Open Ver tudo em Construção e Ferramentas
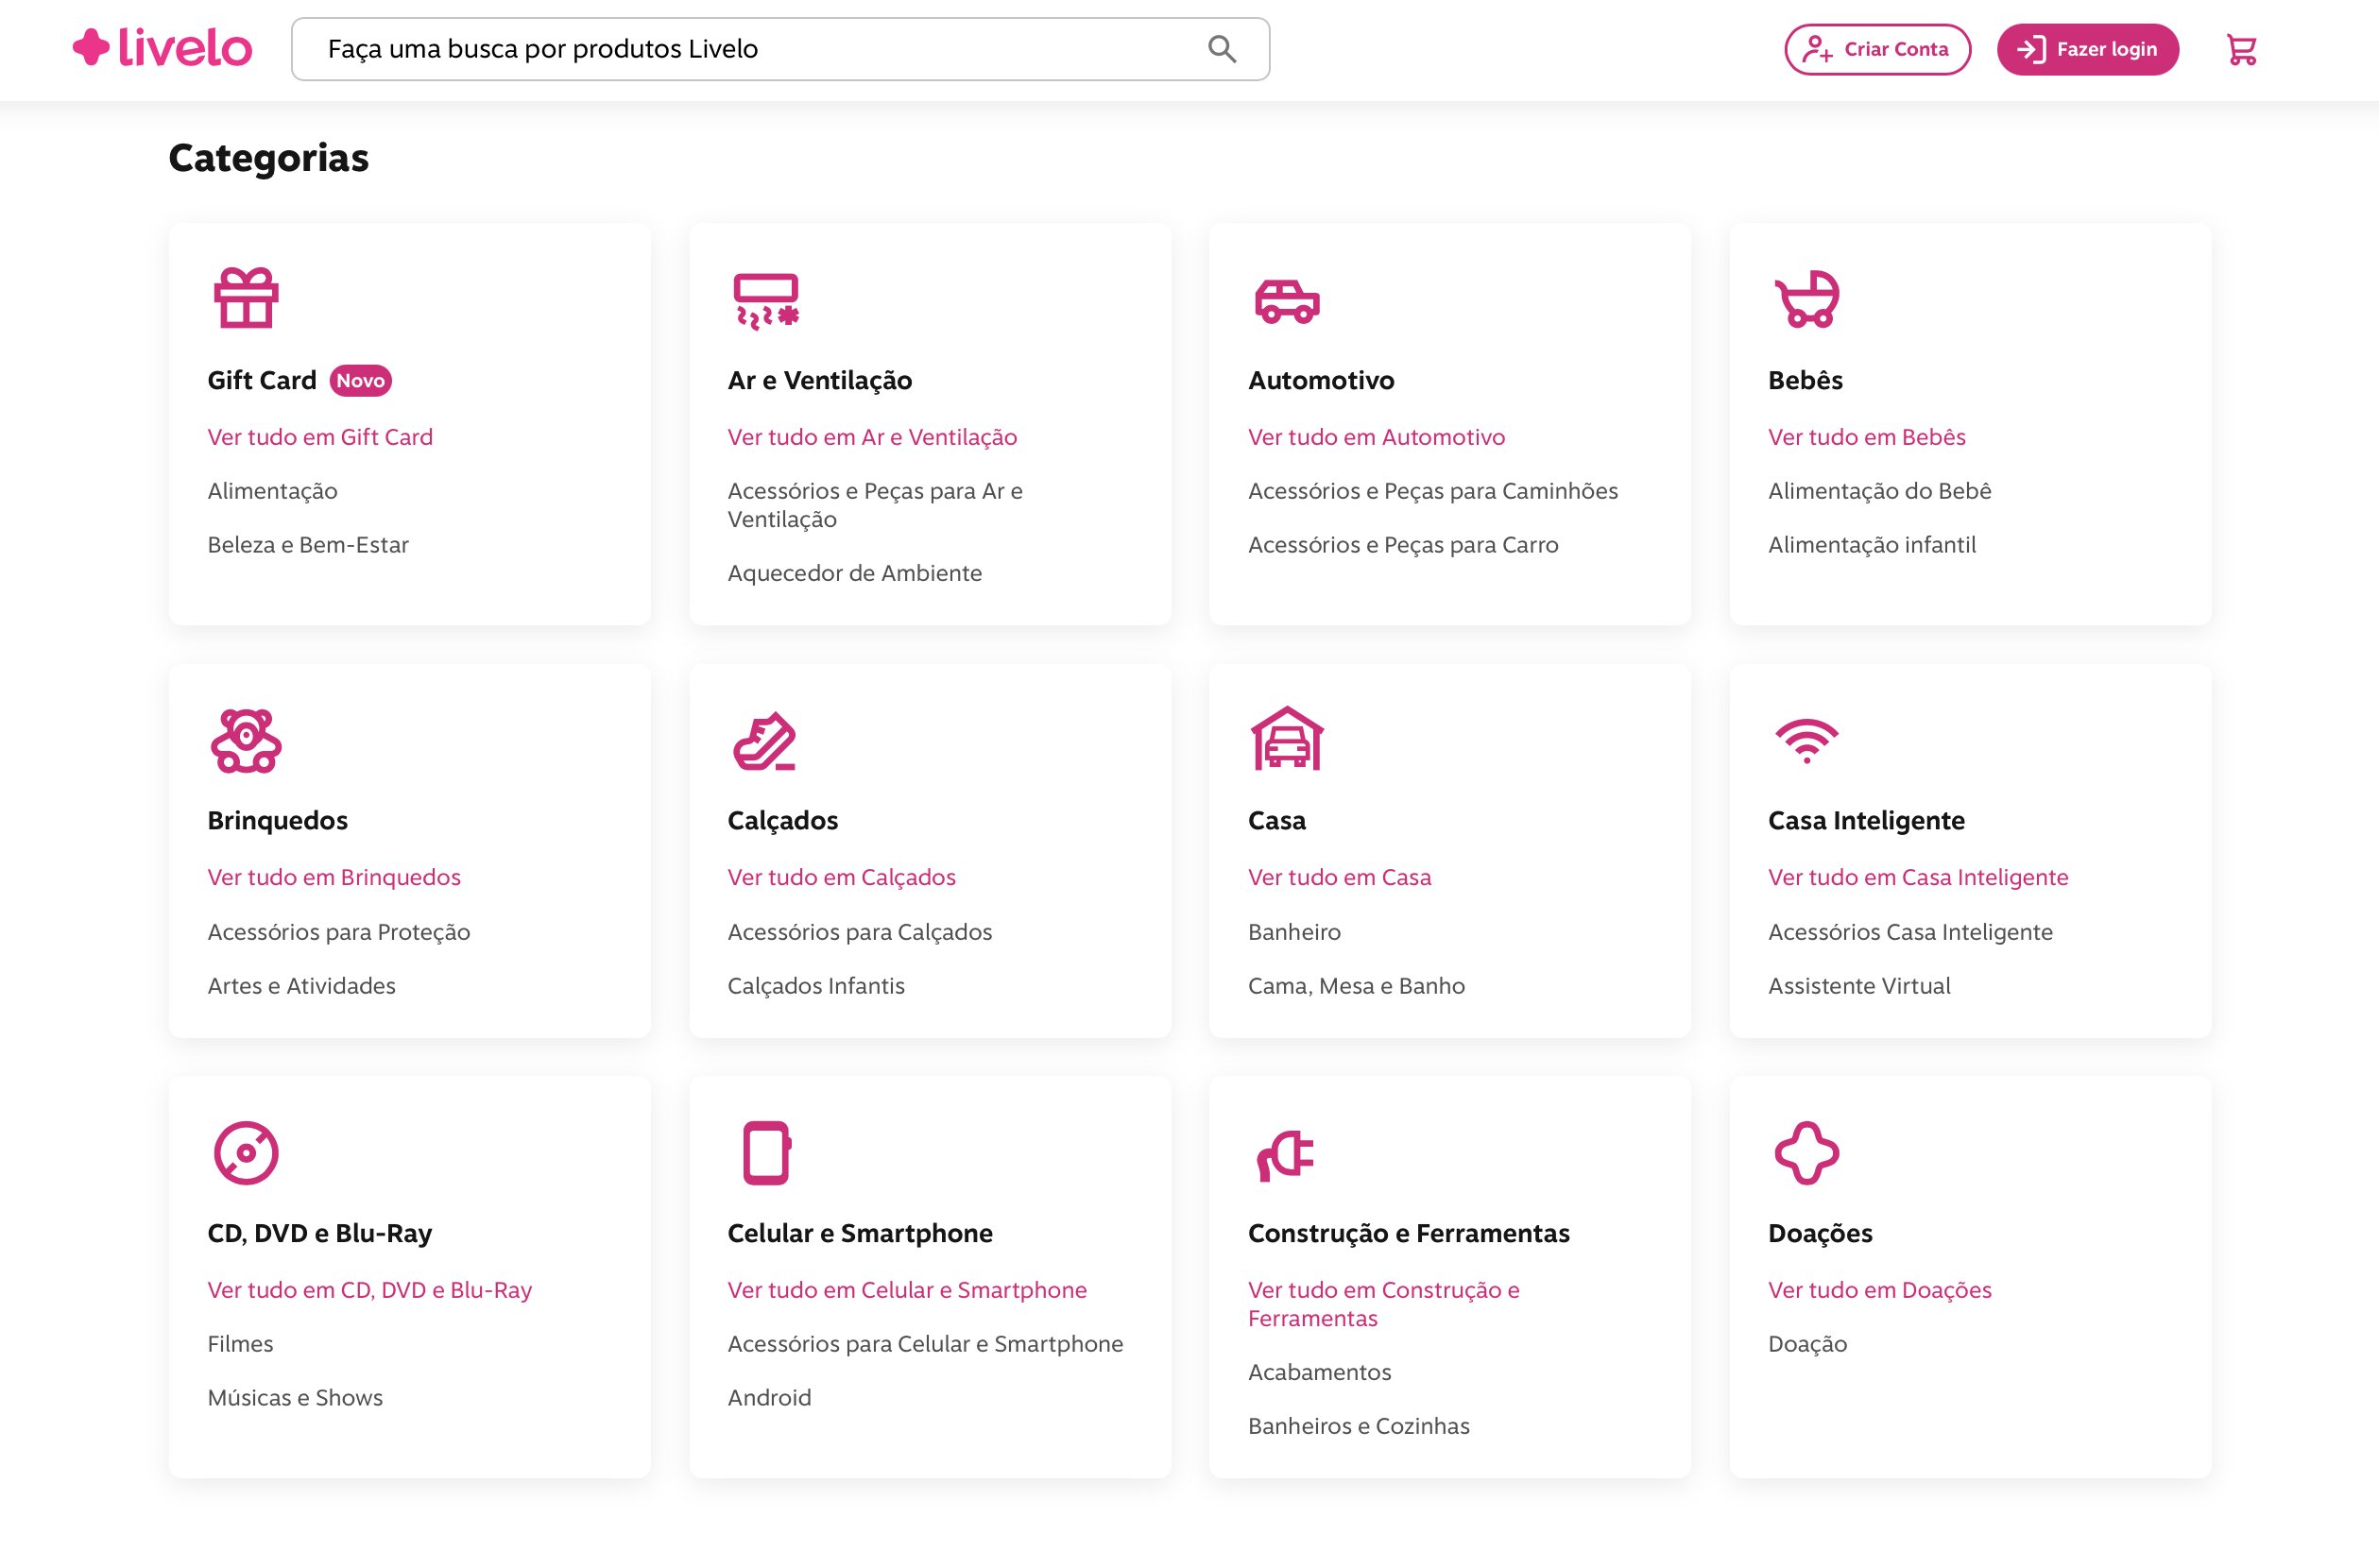The image size is (2379, 1568). click(1383, 1304)
